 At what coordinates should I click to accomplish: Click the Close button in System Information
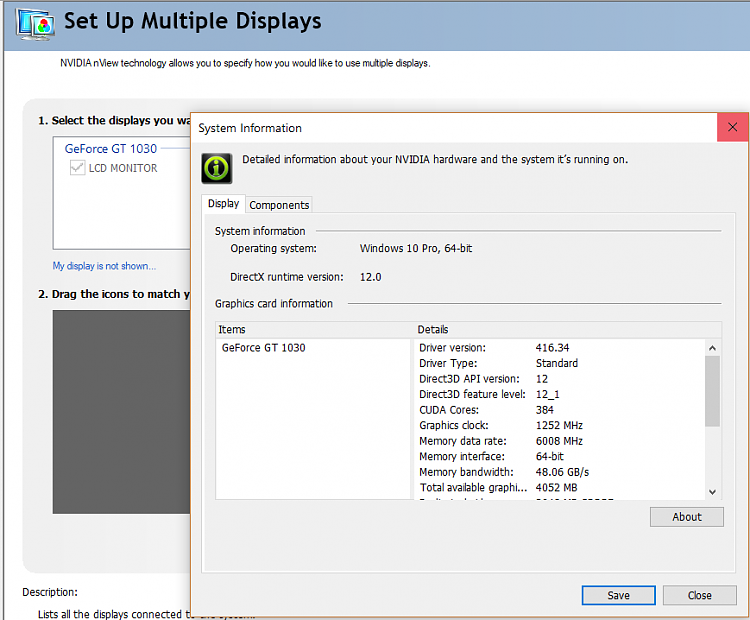coord(699,595)
